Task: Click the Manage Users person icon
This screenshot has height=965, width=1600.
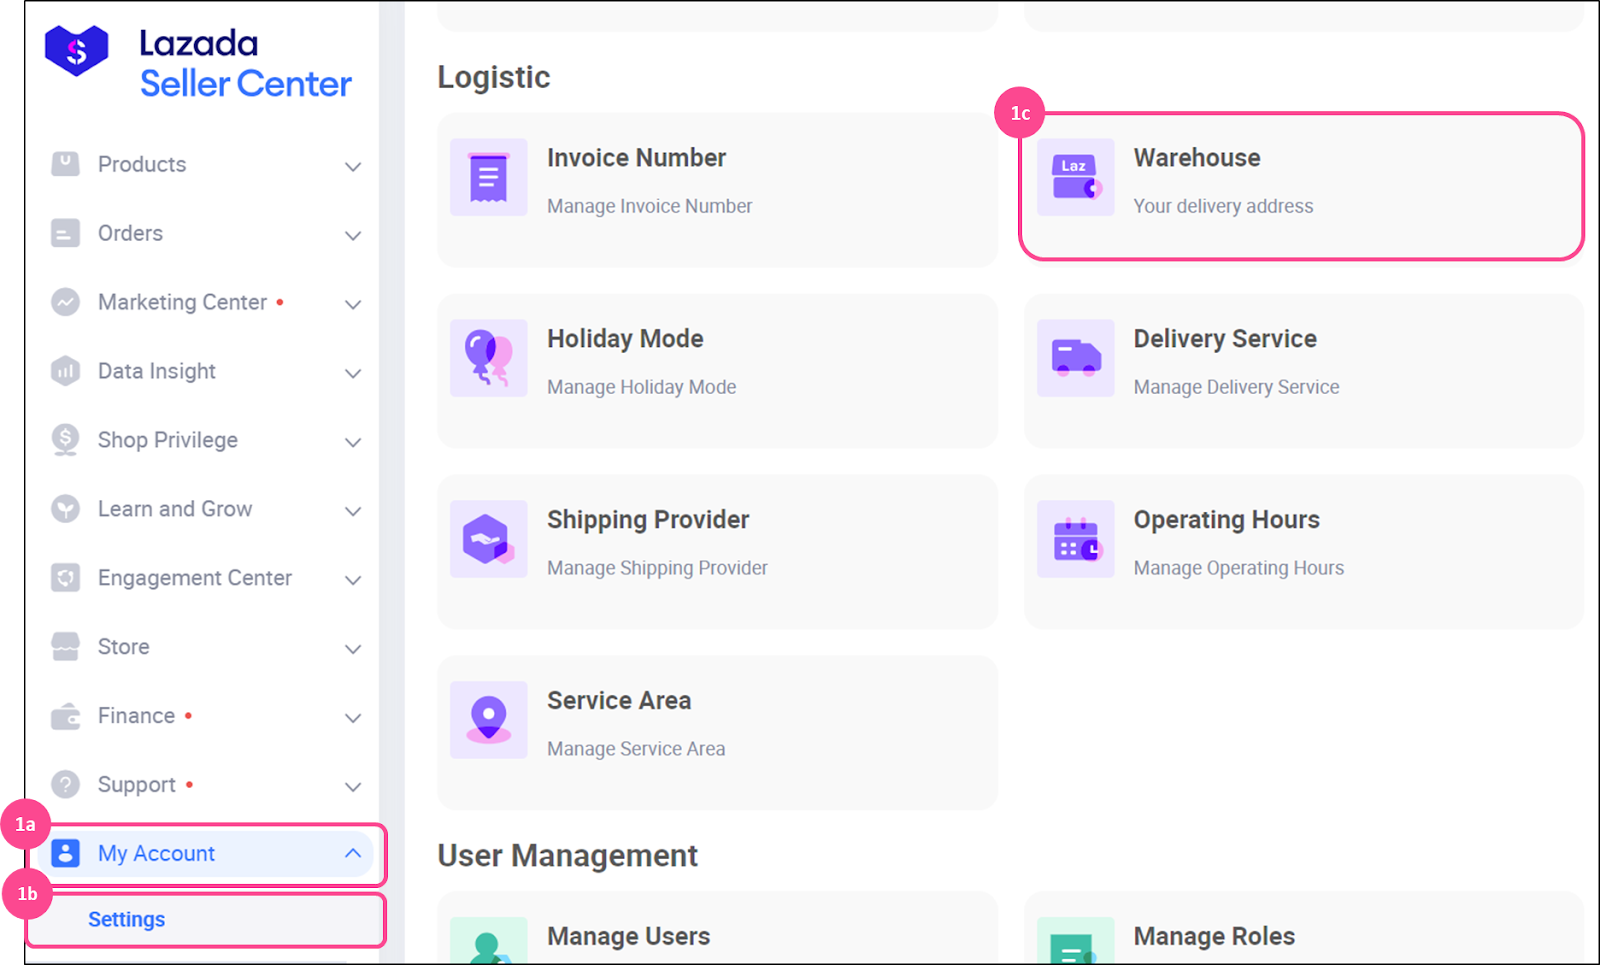Action: click(x=488, y=941)
